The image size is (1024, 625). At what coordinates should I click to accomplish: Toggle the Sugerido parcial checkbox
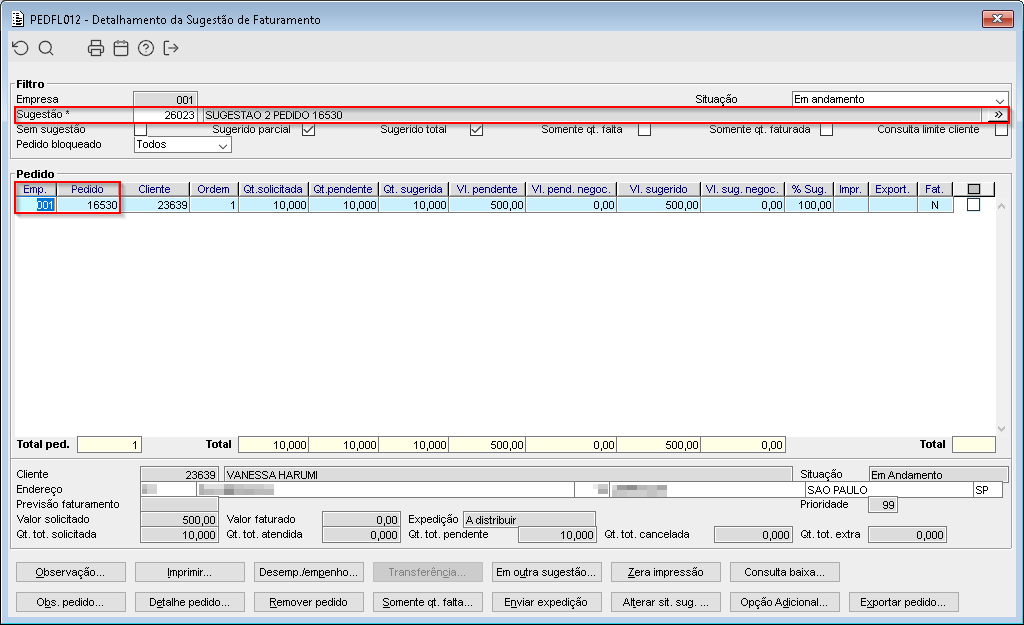click(x=309, y=130)
